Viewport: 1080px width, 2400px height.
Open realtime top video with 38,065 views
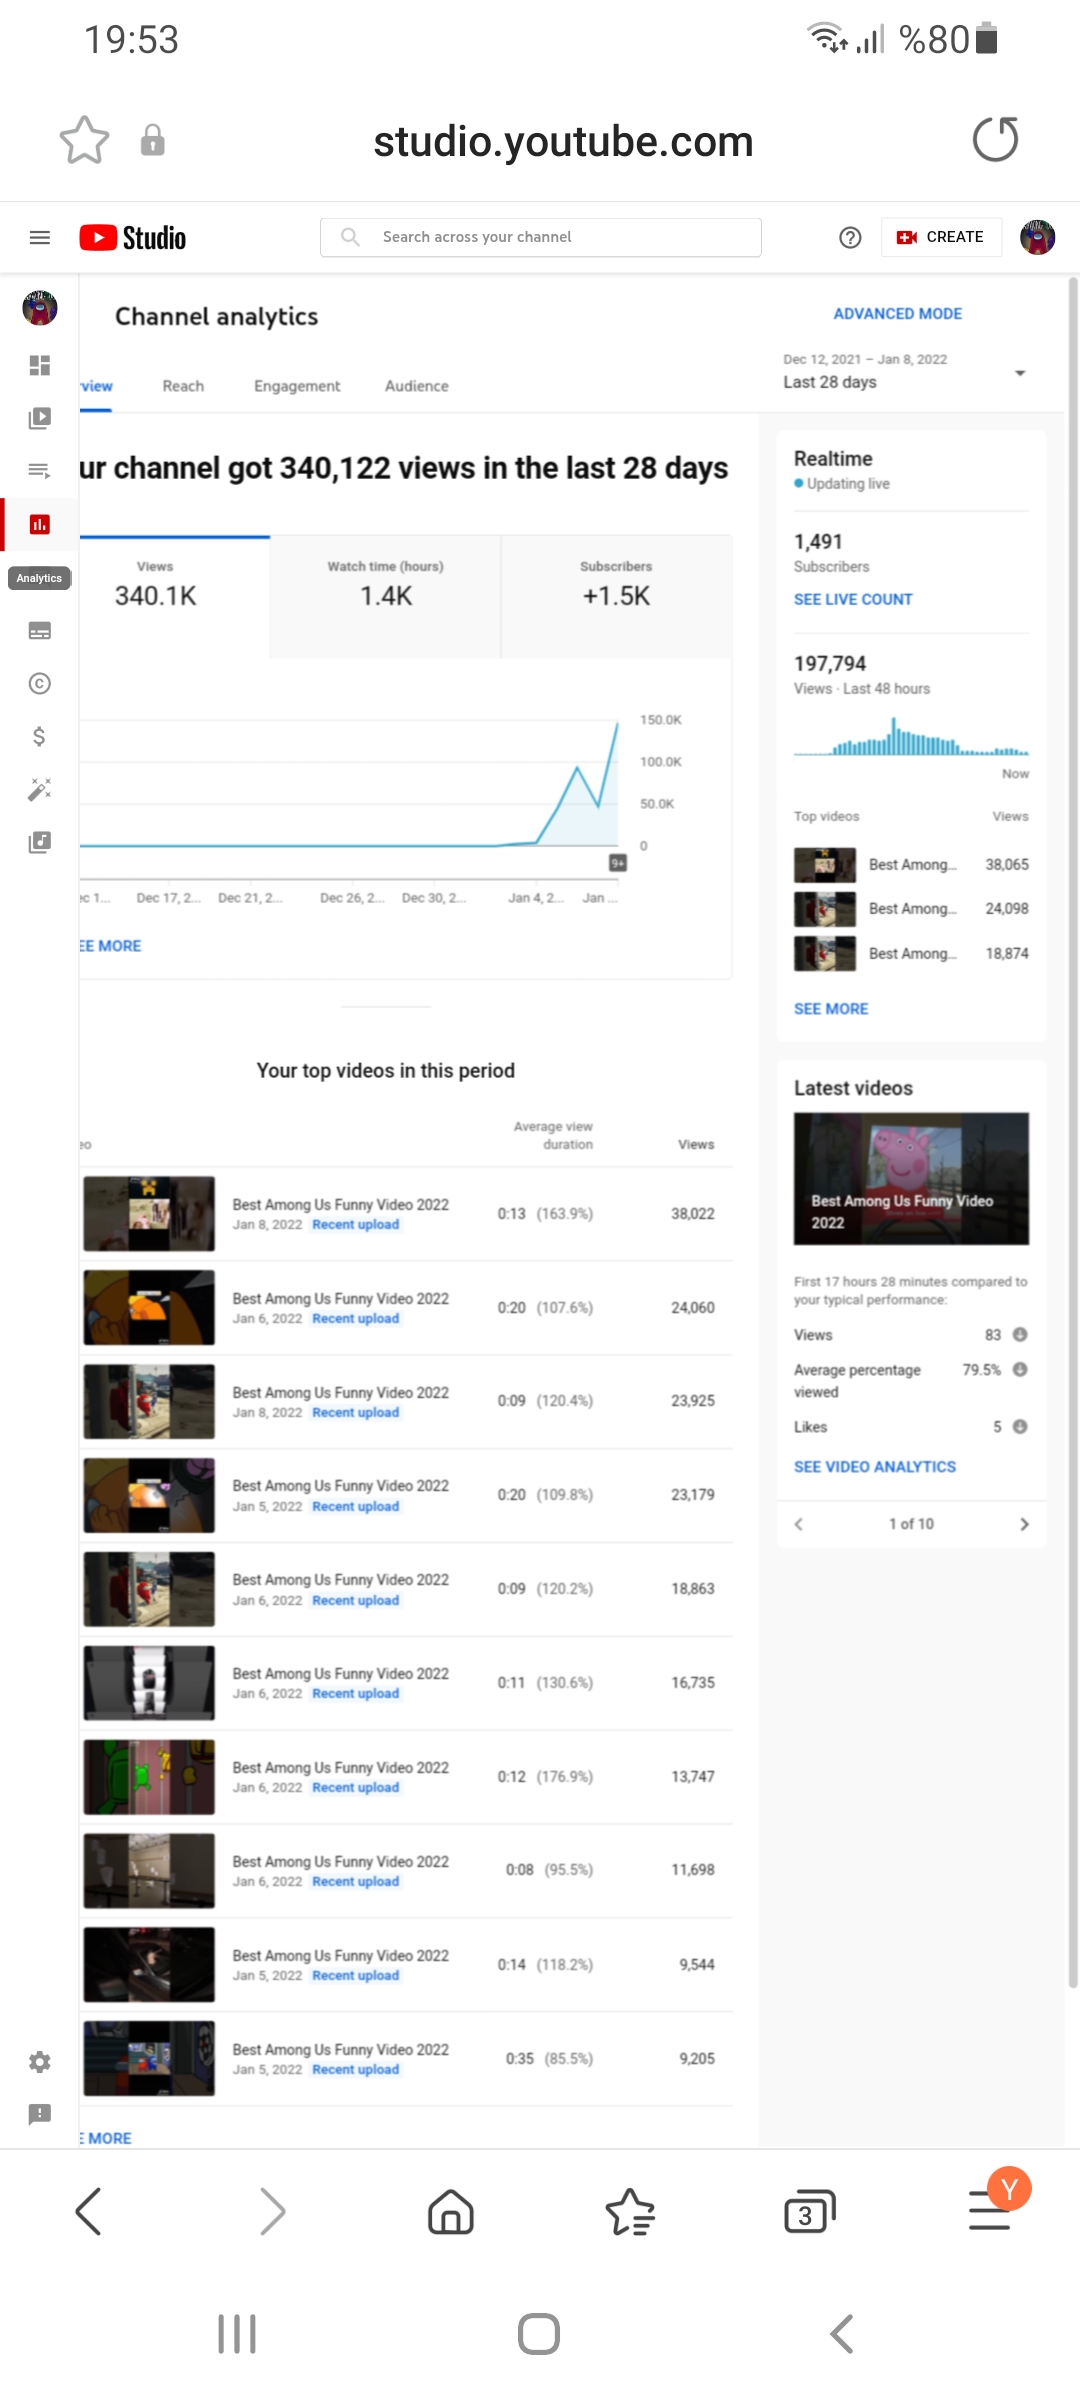coord(911,865)
